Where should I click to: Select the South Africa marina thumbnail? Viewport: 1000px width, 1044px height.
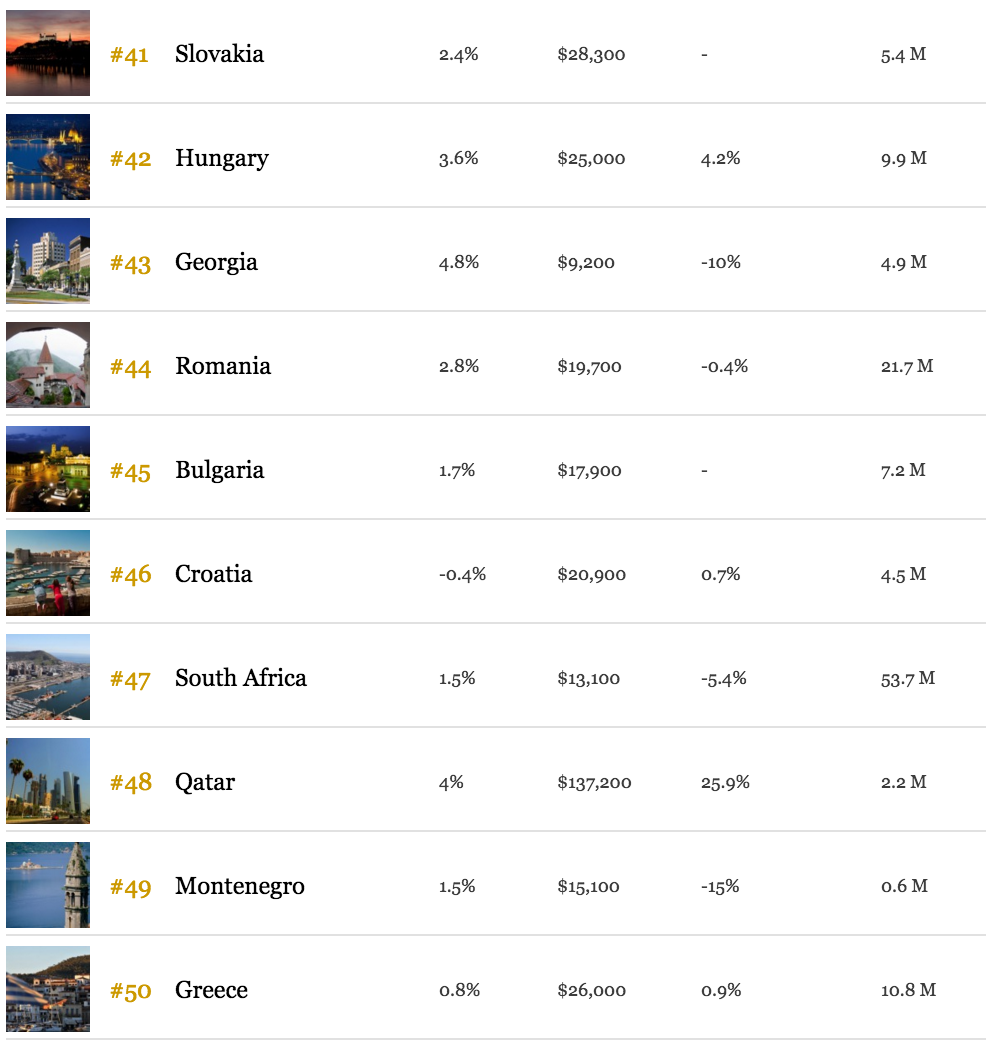click(x=48, y=677)
